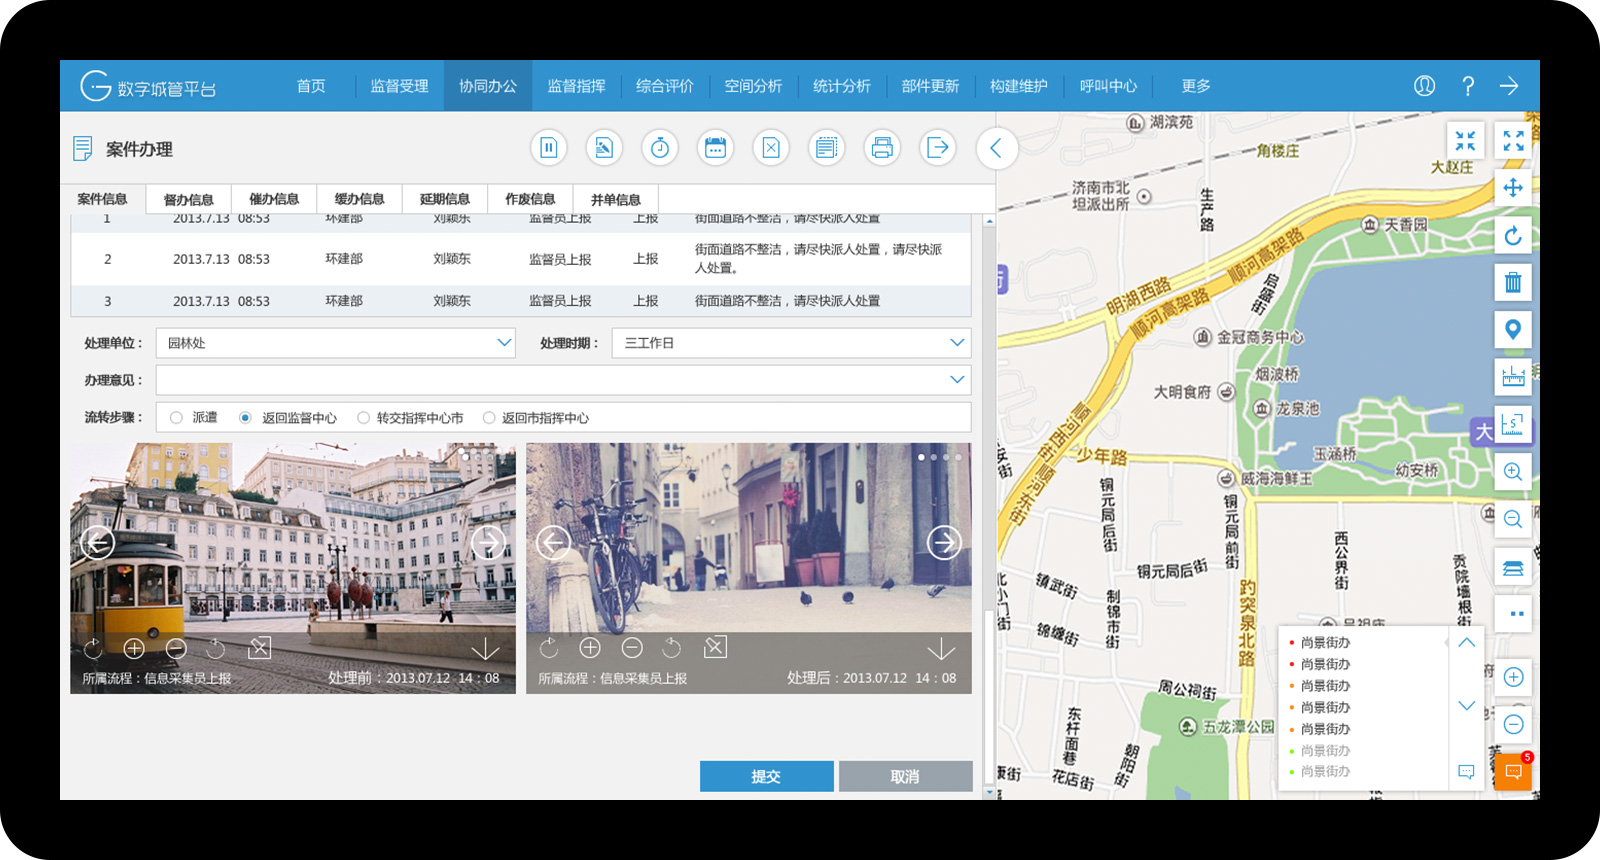Select table row 2 with the two-line description
The height and width of the screenshot is (860, 1600).
pos(521,259)
